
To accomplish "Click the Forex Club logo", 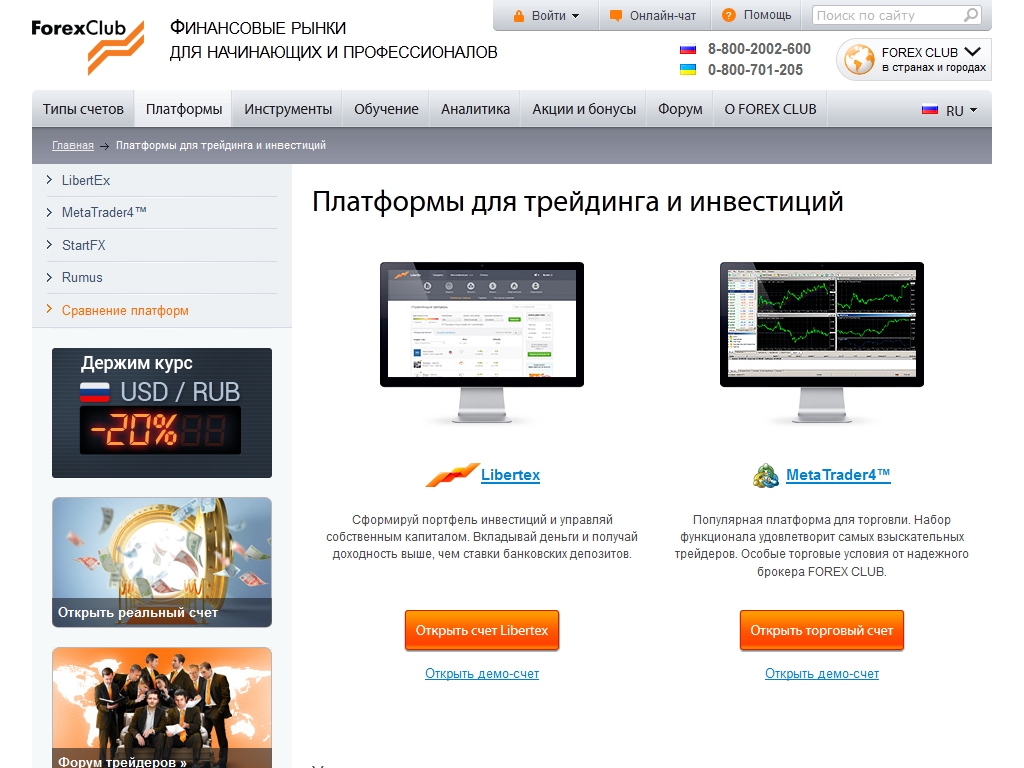I will 87,46.
